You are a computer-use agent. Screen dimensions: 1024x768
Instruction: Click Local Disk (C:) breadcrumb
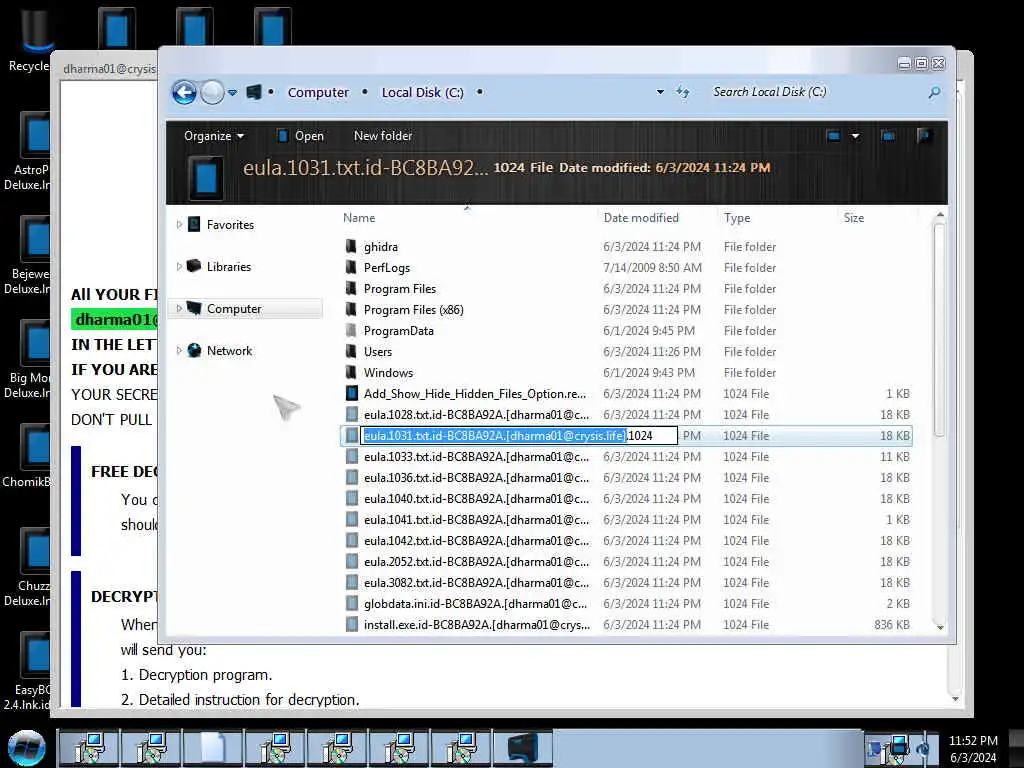pyautogui.click(x=423, y=93)
